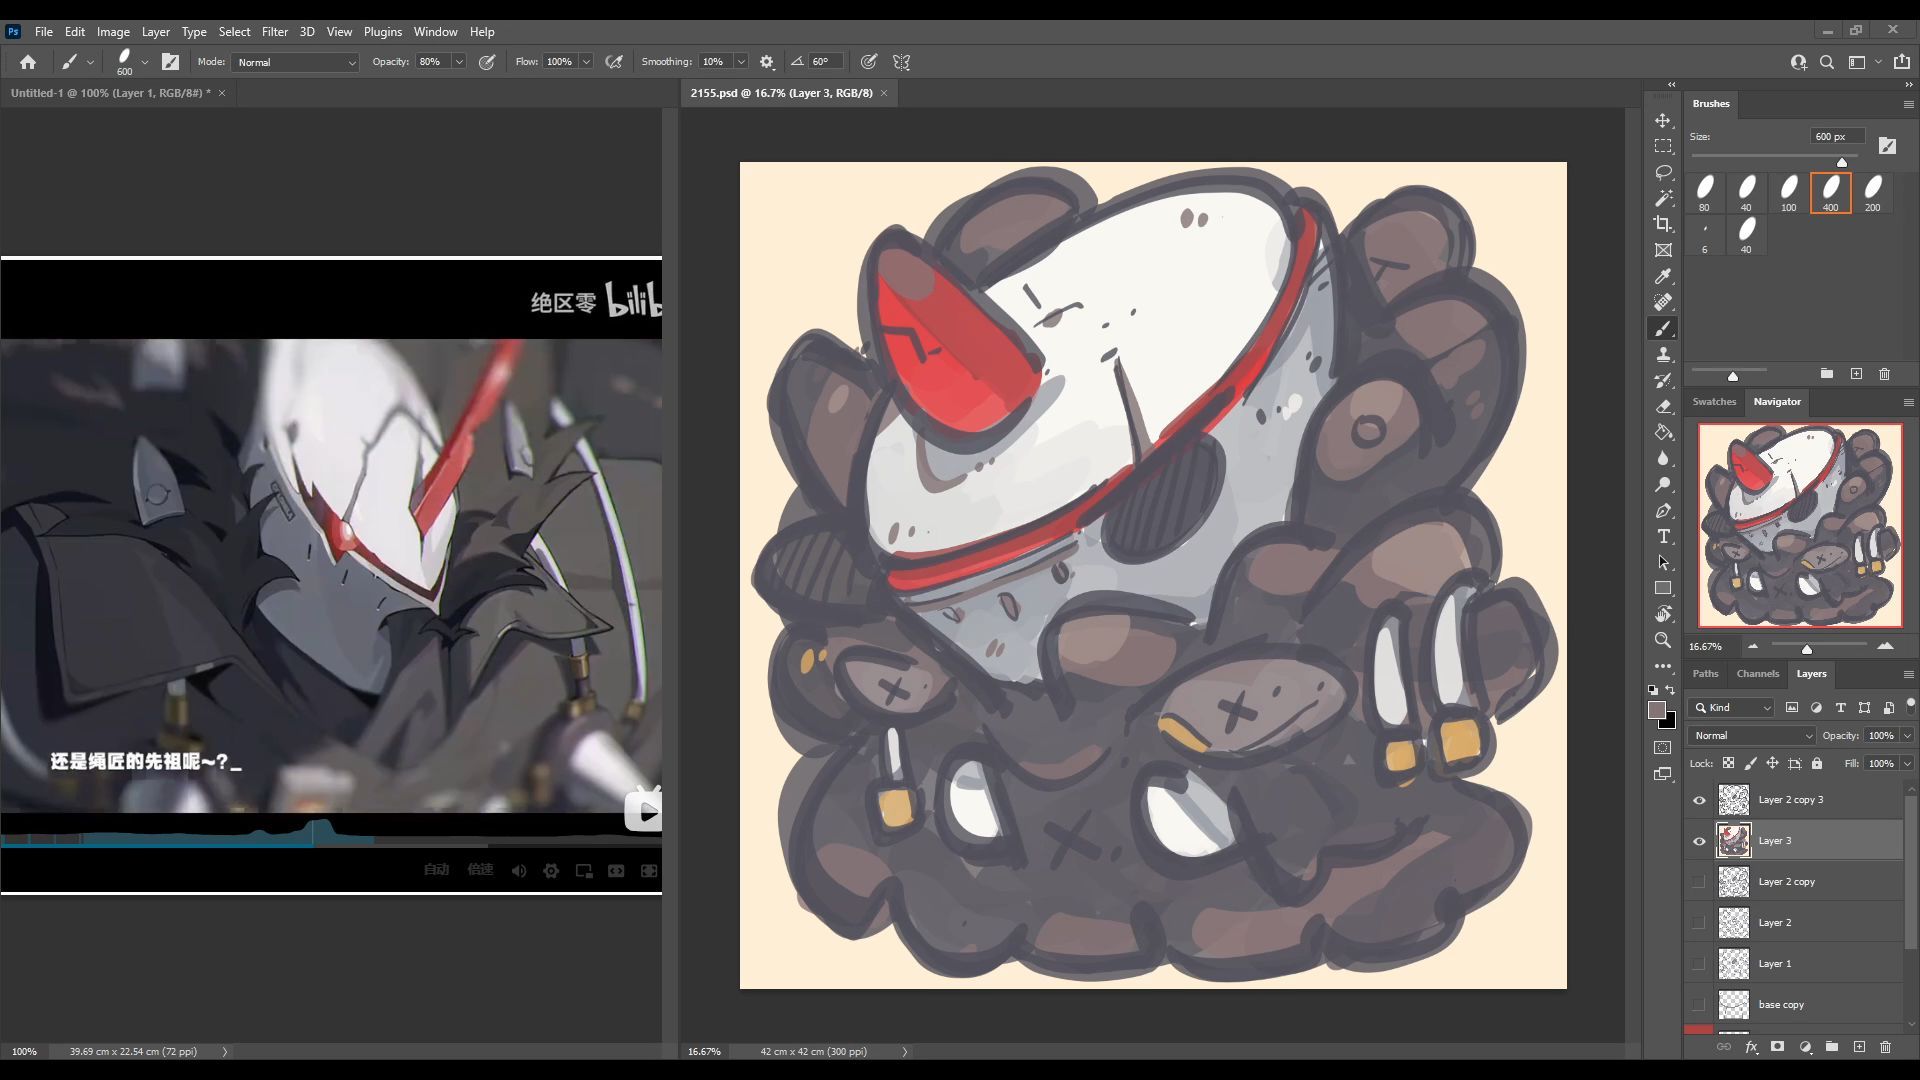
Task: Show Layer 1 visibility
Action: coord(1699,964)
